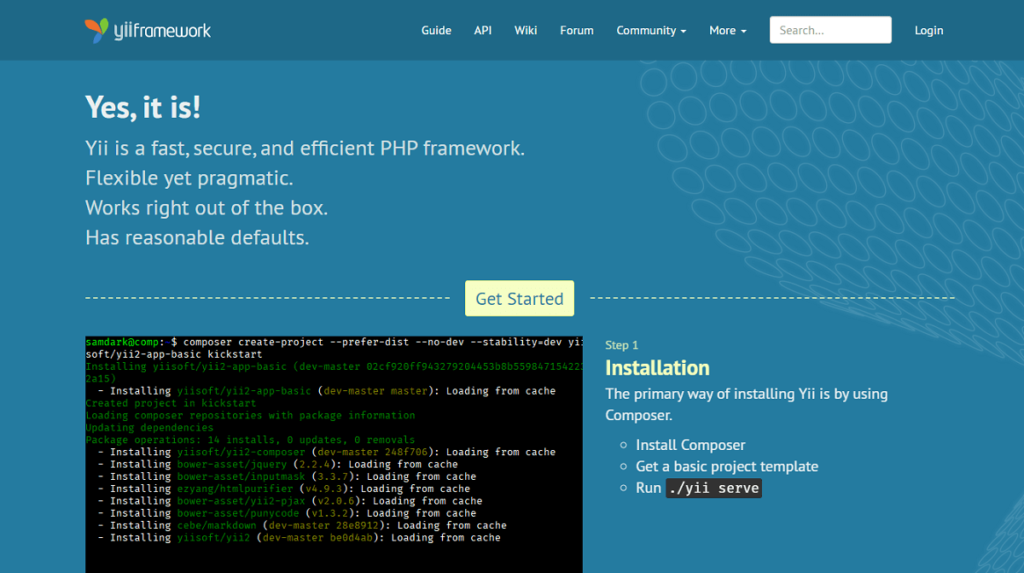This screenshot has height=573, width=1024.
Task: Go to the API documentation link
Action: pos(483,30)
